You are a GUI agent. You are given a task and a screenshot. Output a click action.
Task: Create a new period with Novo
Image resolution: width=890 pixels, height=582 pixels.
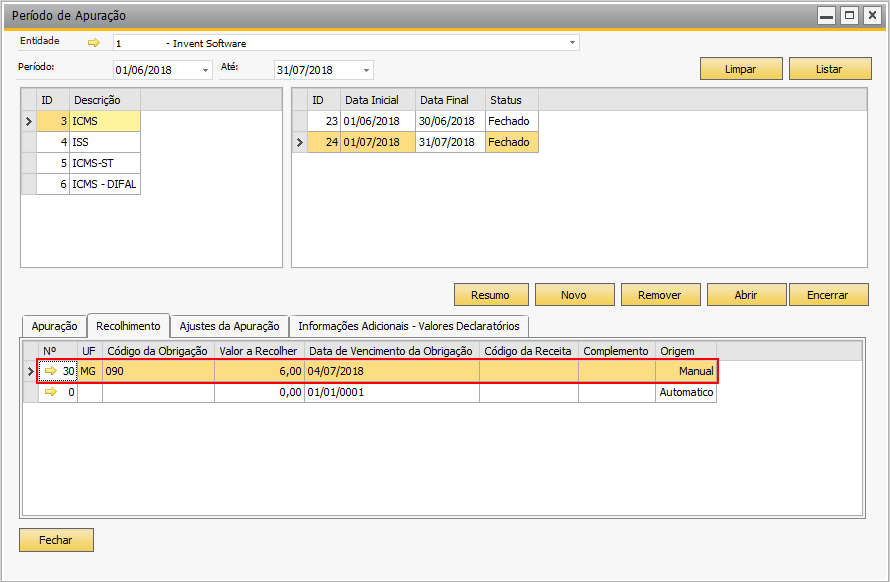tap(574, 295)
